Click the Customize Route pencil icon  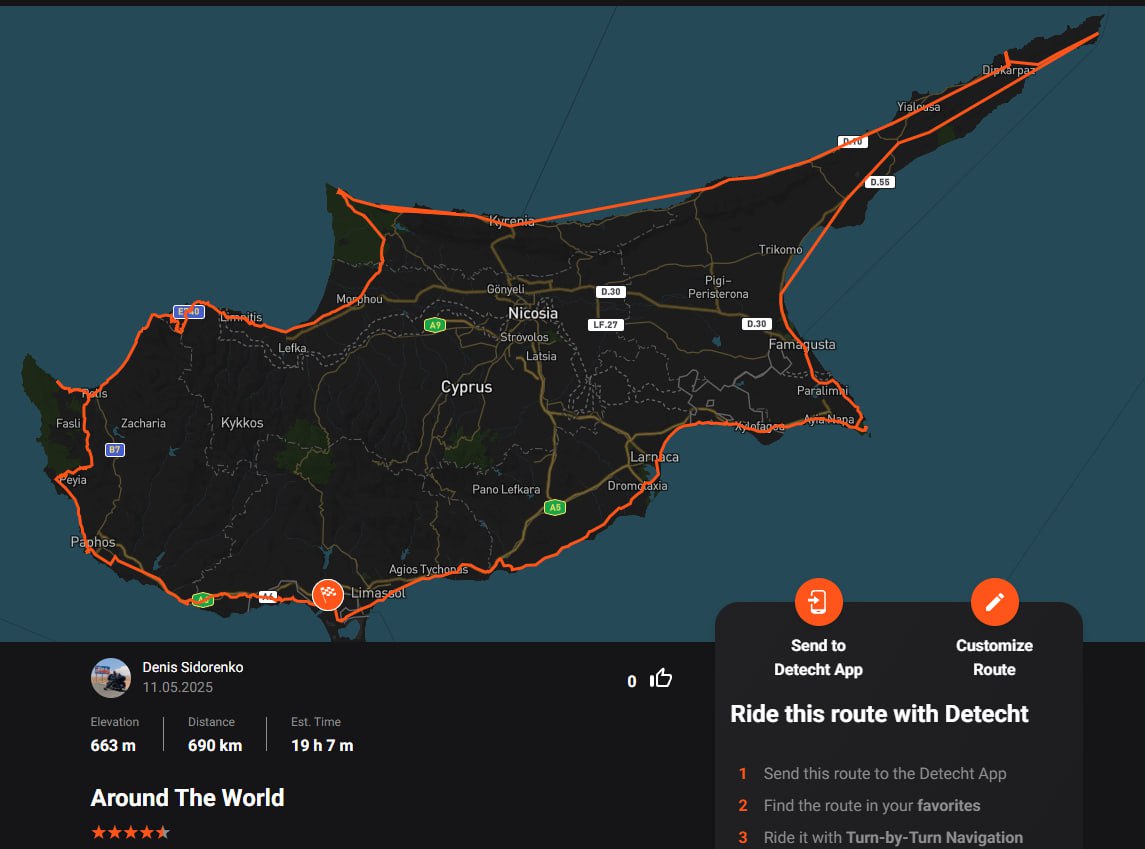click(x=994, y=602)
